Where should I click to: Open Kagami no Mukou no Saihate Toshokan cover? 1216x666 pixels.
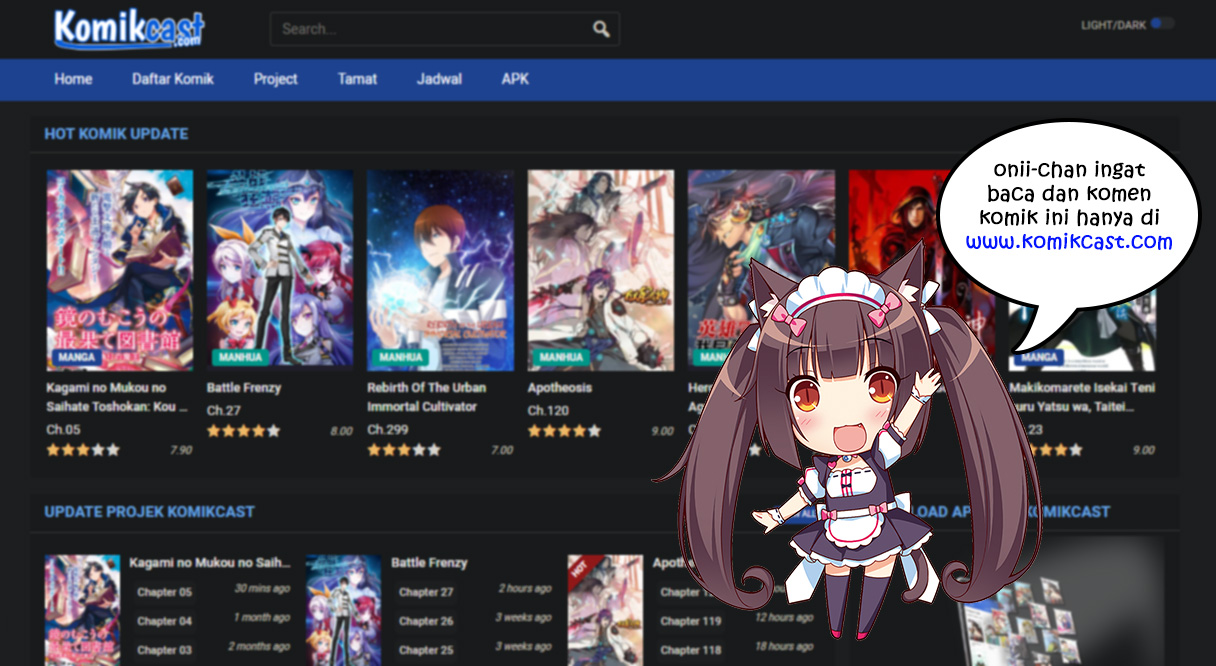(x=120, y=268)
